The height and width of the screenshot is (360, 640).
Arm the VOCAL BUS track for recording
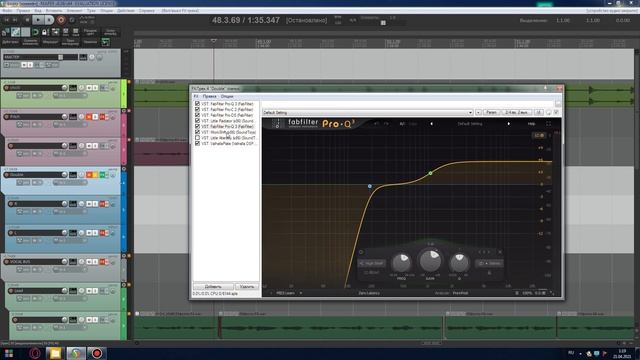pyautogui.click(x=7, y=262)
